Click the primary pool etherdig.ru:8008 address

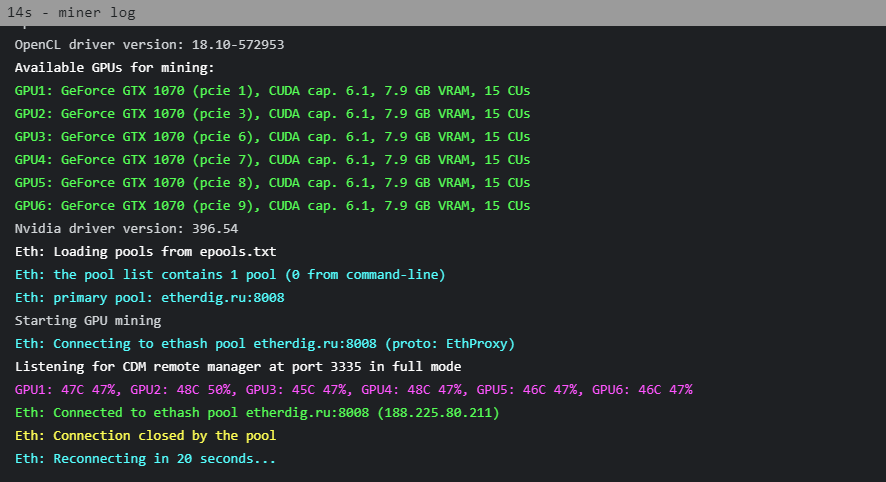click(x=223, y=298)
